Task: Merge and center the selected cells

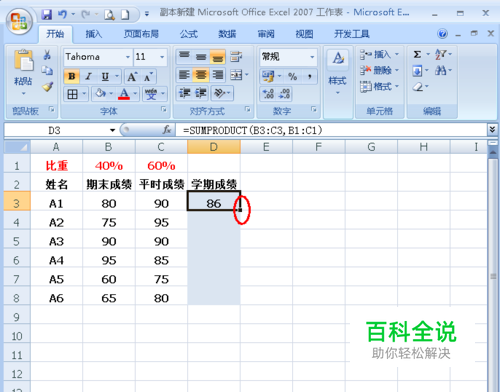Action: (x=236, y=75)
